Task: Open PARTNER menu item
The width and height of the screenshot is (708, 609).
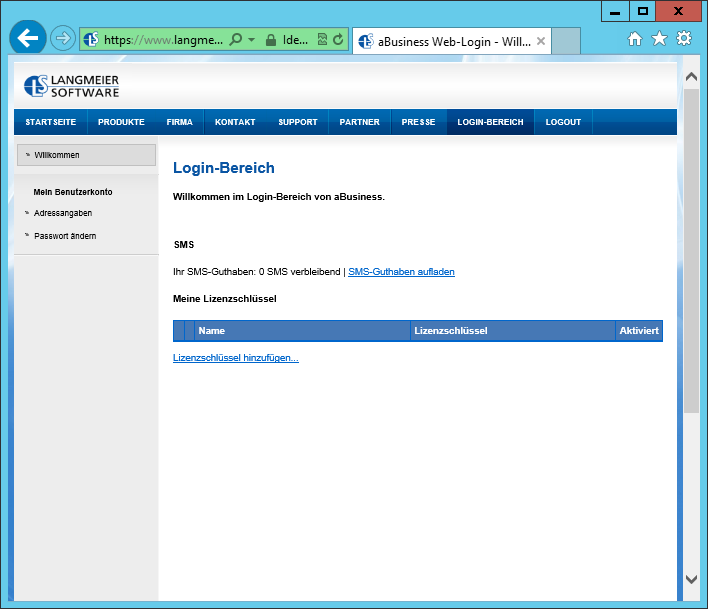Action: tap(359, 122)
